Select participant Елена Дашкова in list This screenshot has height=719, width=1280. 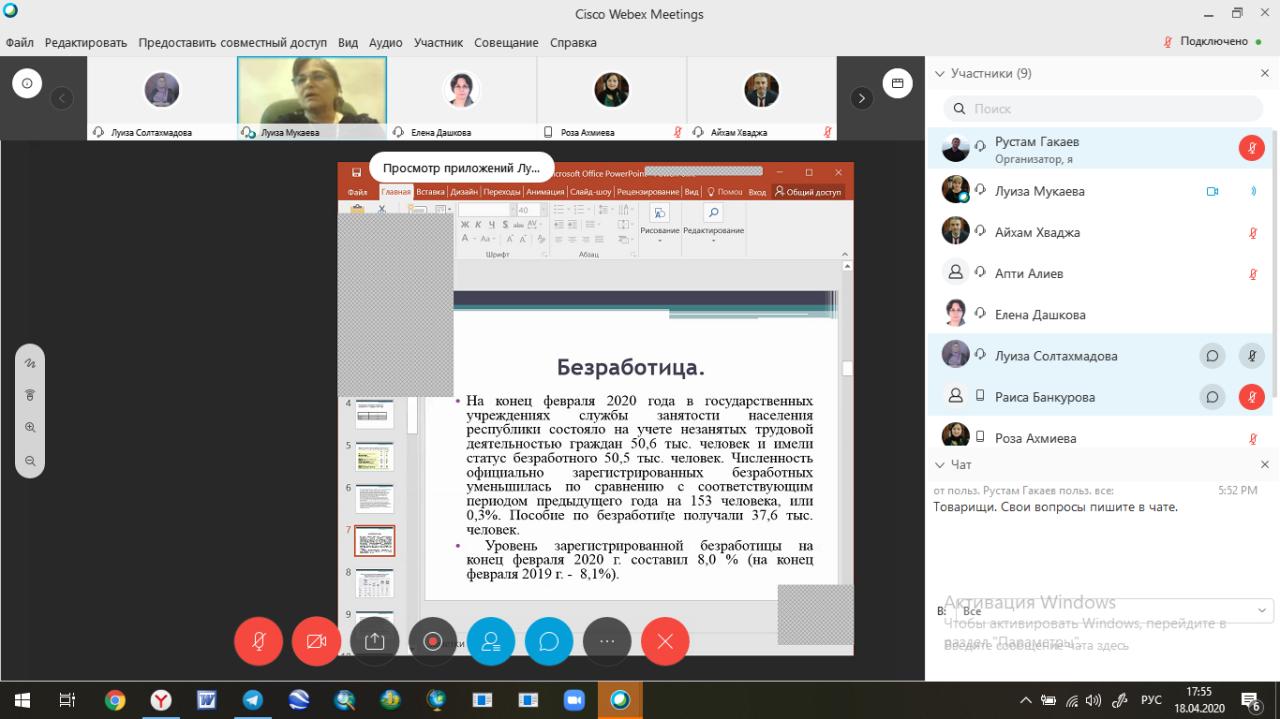click(1100, 315)
